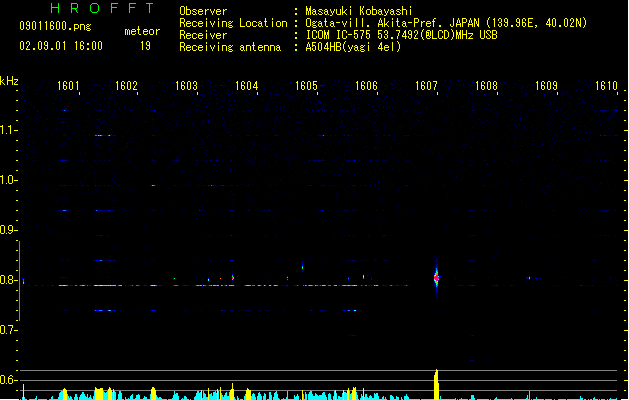629x400 pixels.
Task: Click the 0.9 kHz frequency label
Action: point(8,230)
